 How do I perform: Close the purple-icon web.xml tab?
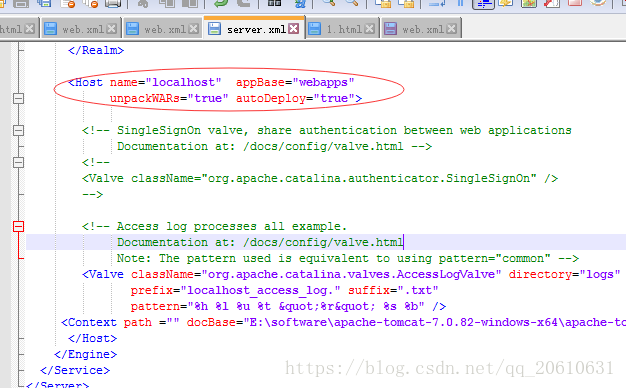pos(452,29)
